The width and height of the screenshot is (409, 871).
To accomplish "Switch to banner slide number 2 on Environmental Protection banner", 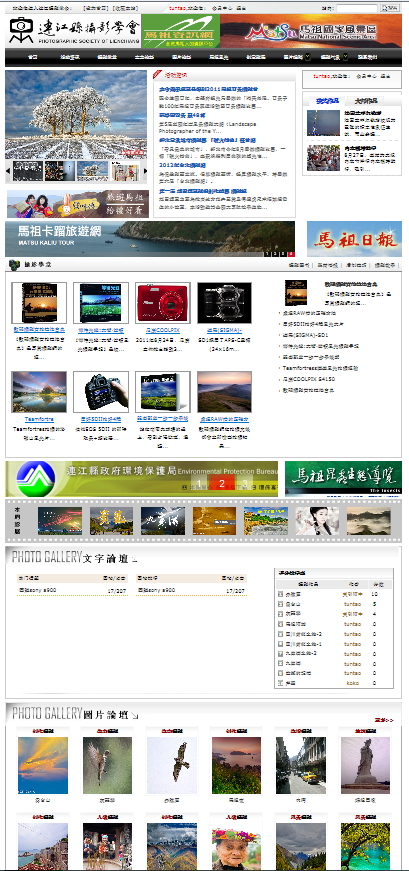I will click(x=221, y=483).
